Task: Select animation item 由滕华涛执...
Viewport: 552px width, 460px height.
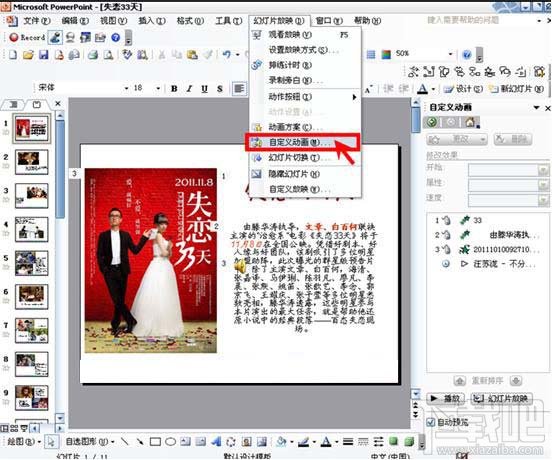Action: tap(487, 235)
